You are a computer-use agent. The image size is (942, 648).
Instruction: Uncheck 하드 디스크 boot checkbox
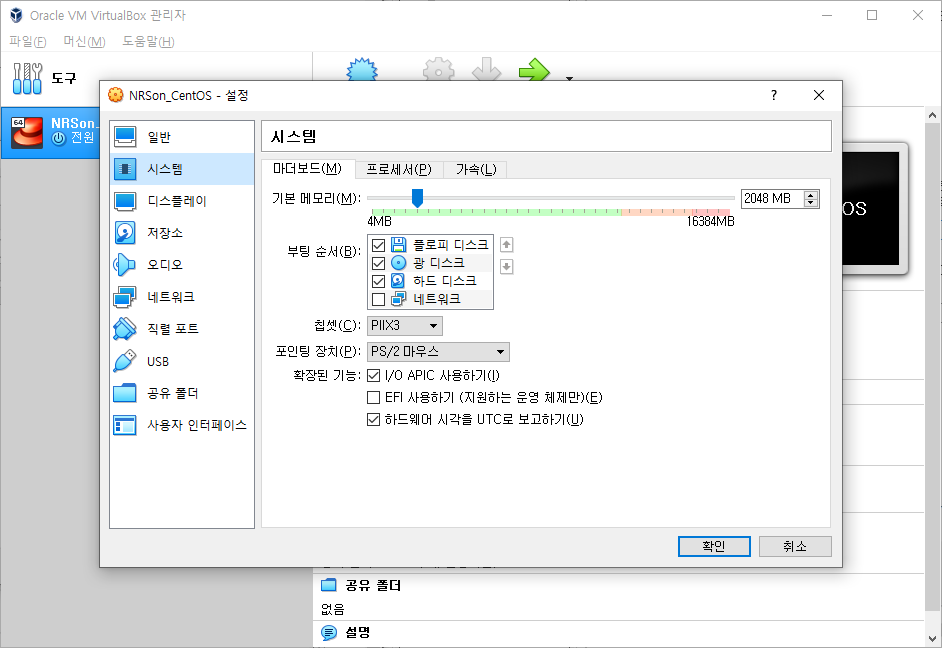(x=378, y=281)
